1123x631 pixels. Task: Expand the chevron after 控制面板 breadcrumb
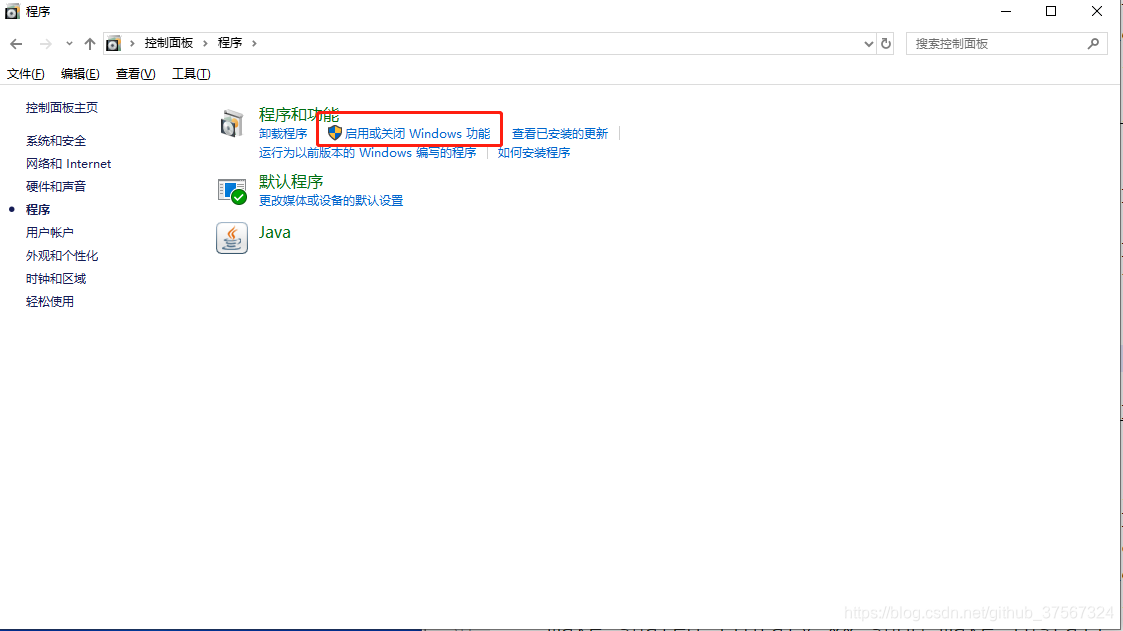[x=205, y=43]
